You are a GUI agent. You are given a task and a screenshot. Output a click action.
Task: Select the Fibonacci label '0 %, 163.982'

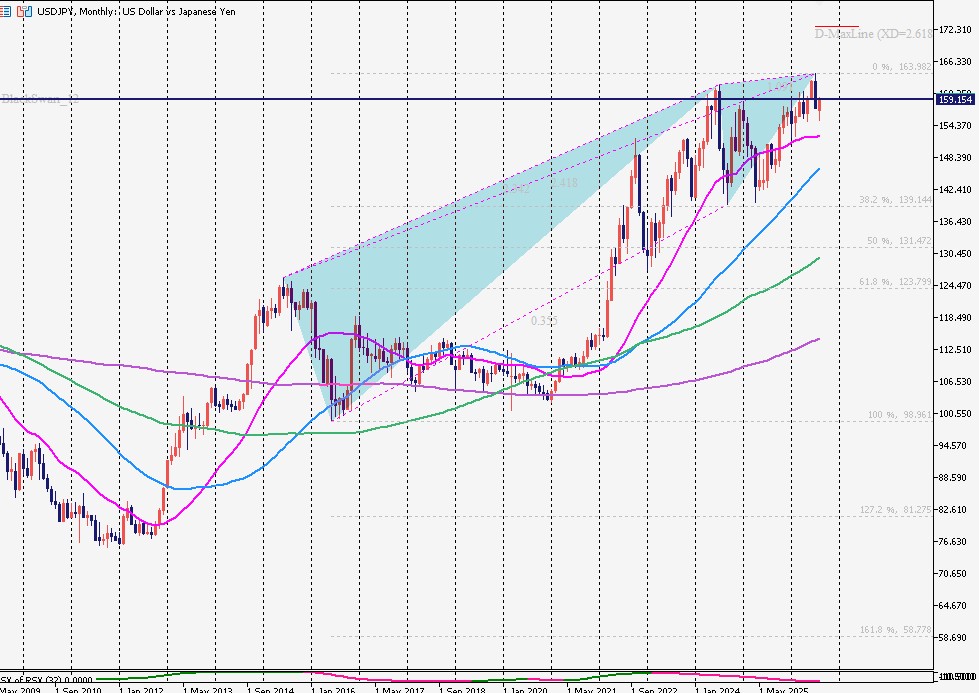[902, 67]
